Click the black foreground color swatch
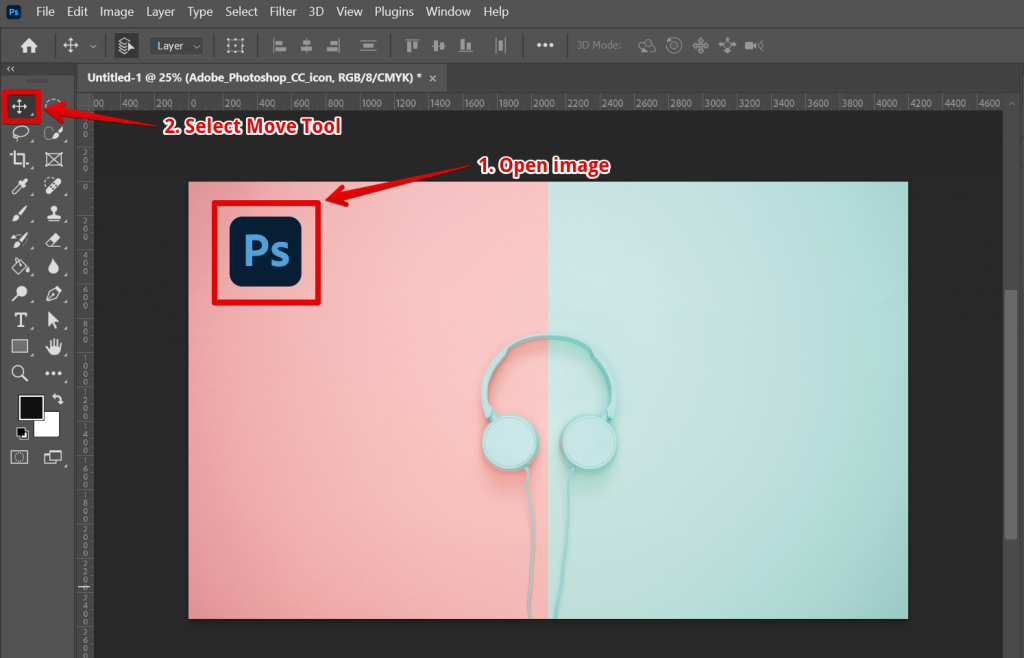1024x658 pixels. coord(31,407)
